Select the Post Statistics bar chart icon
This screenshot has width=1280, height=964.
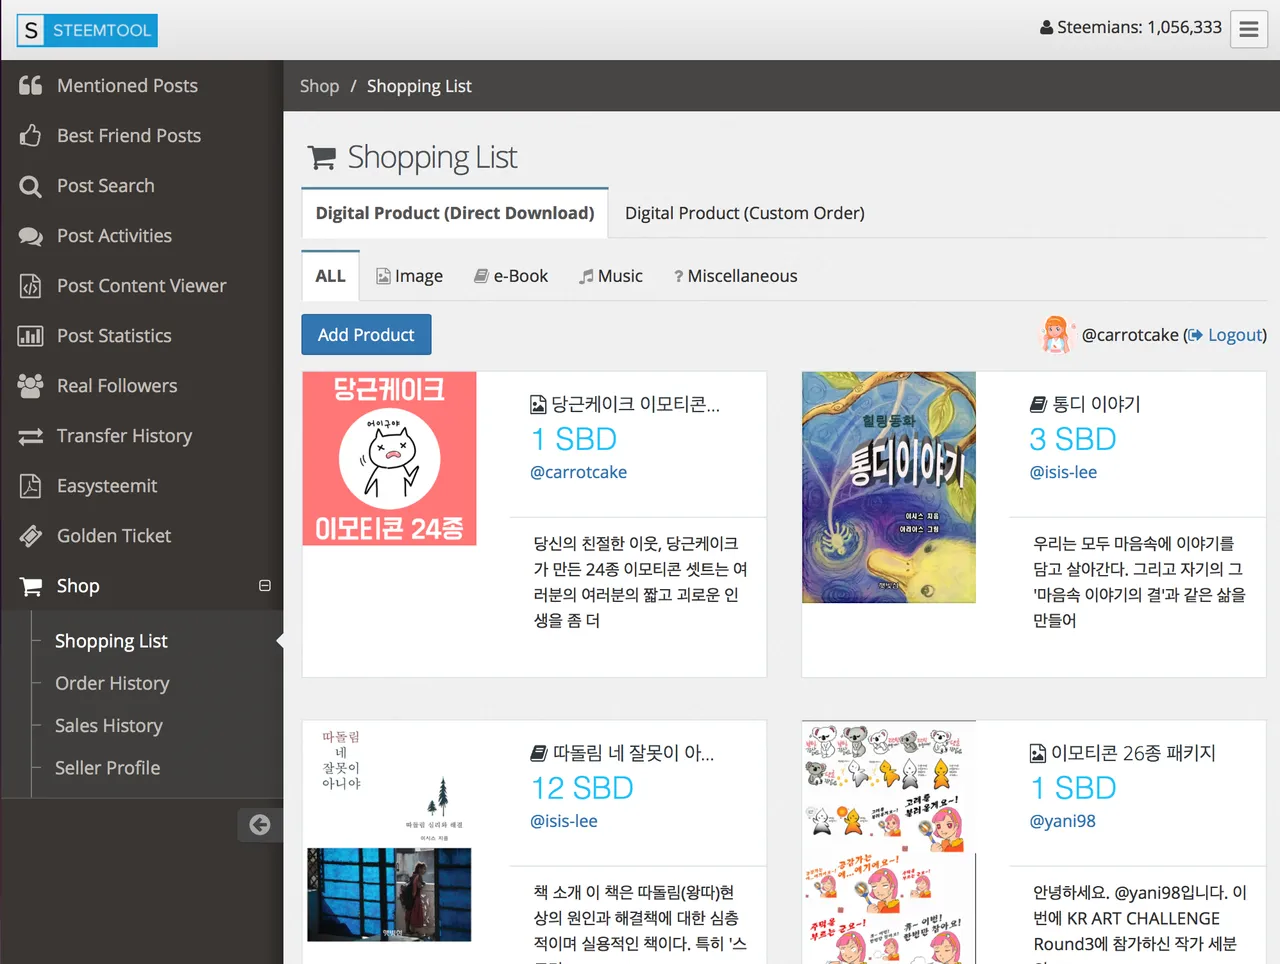point(30,335)
